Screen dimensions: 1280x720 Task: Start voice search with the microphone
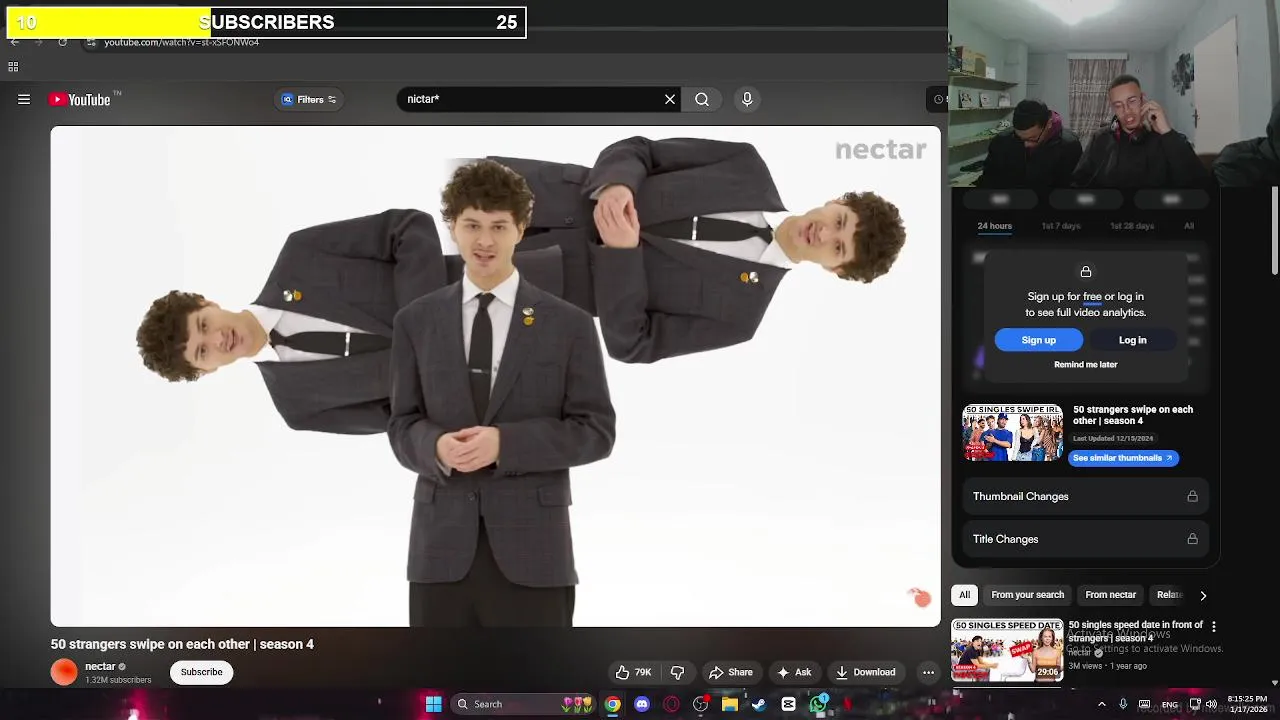click(x=747, y=99)
